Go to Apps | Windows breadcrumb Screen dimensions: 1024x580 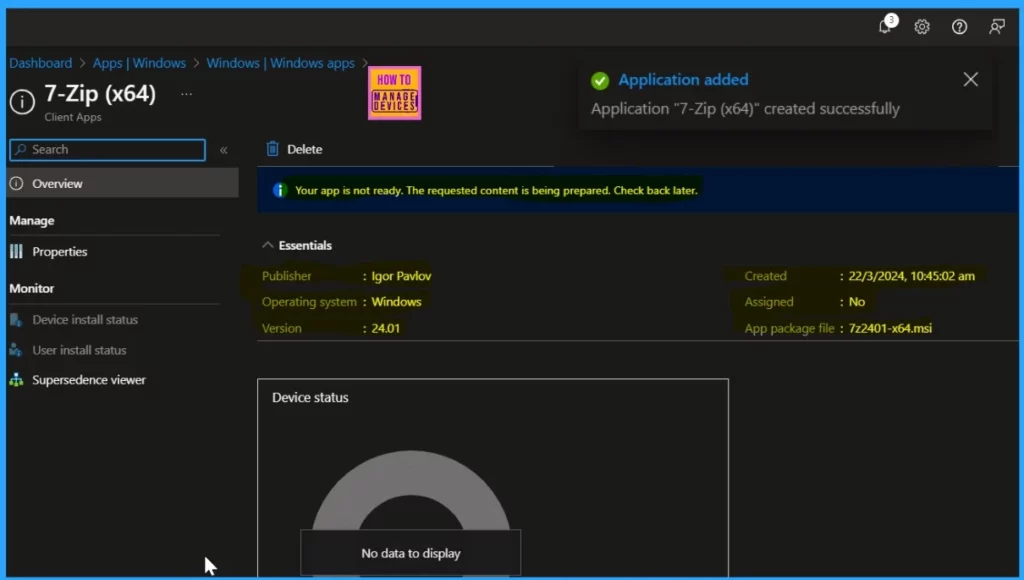139,63
